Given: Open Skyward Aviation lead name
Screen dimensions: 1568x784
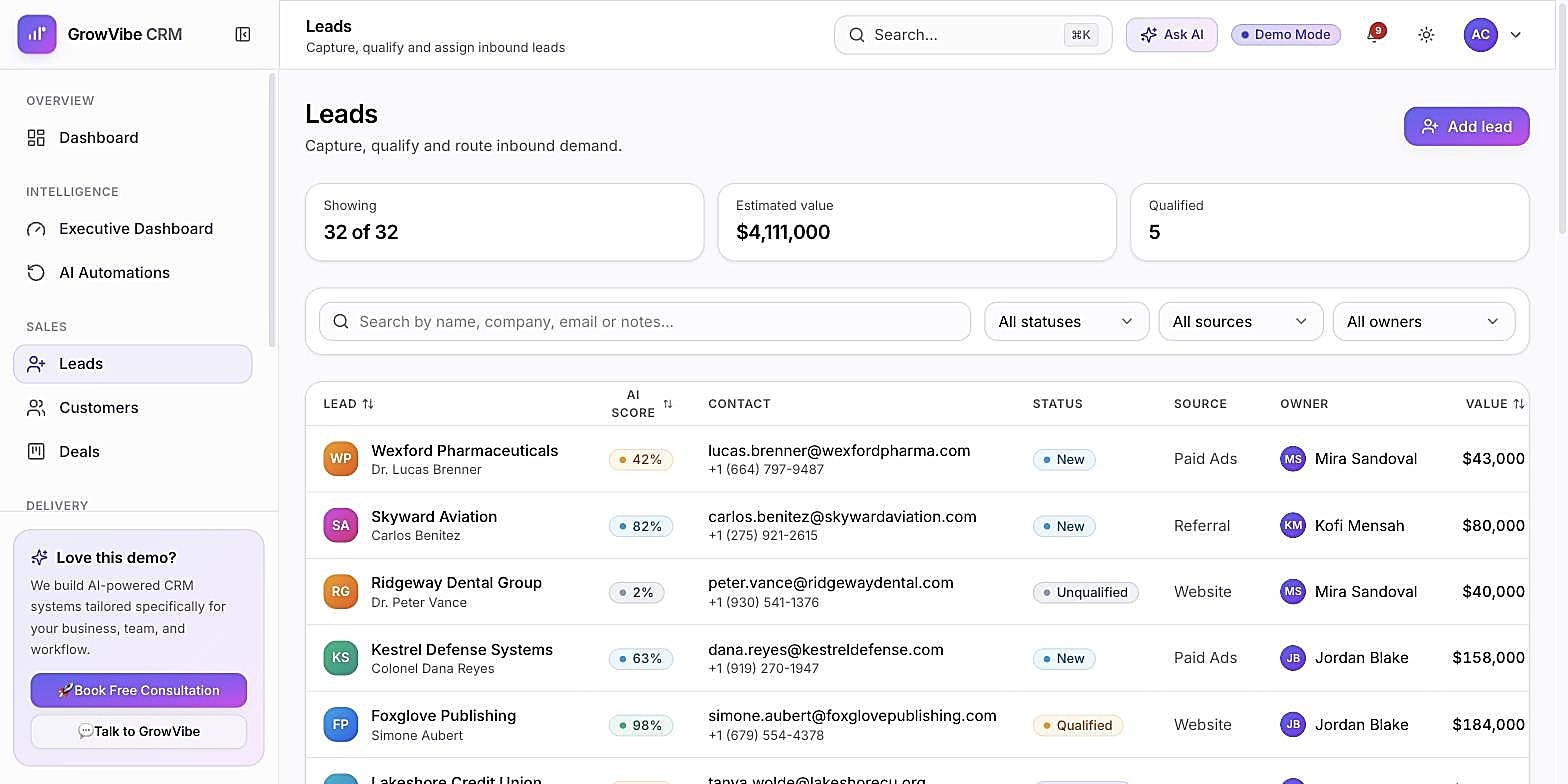Looking at the screenshot, I should tap(434, 517).
